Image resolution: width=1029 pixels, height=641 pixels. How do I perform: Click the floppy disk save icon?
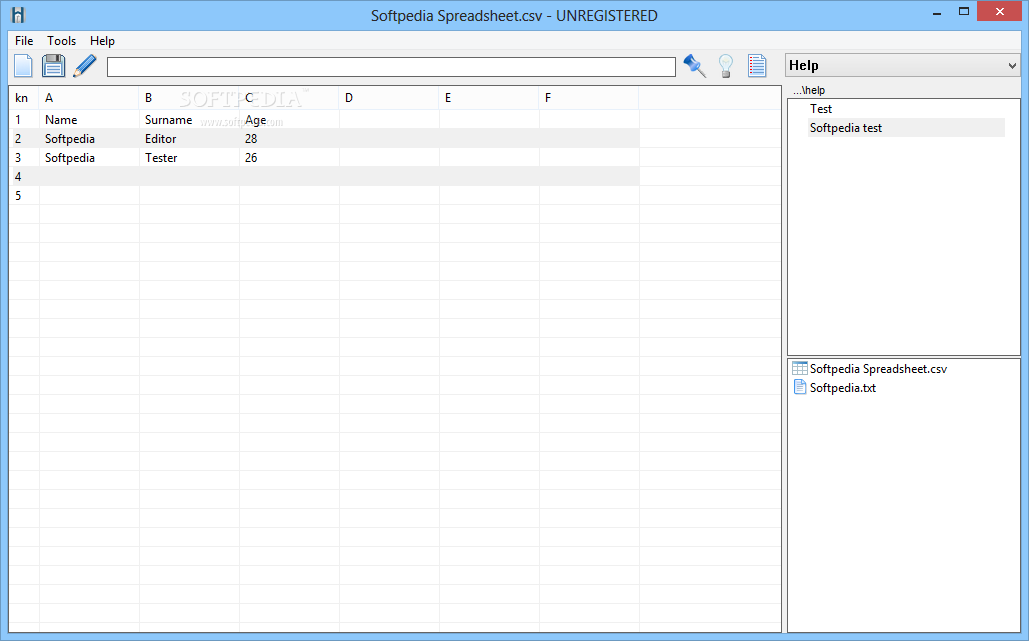point(53,66)
